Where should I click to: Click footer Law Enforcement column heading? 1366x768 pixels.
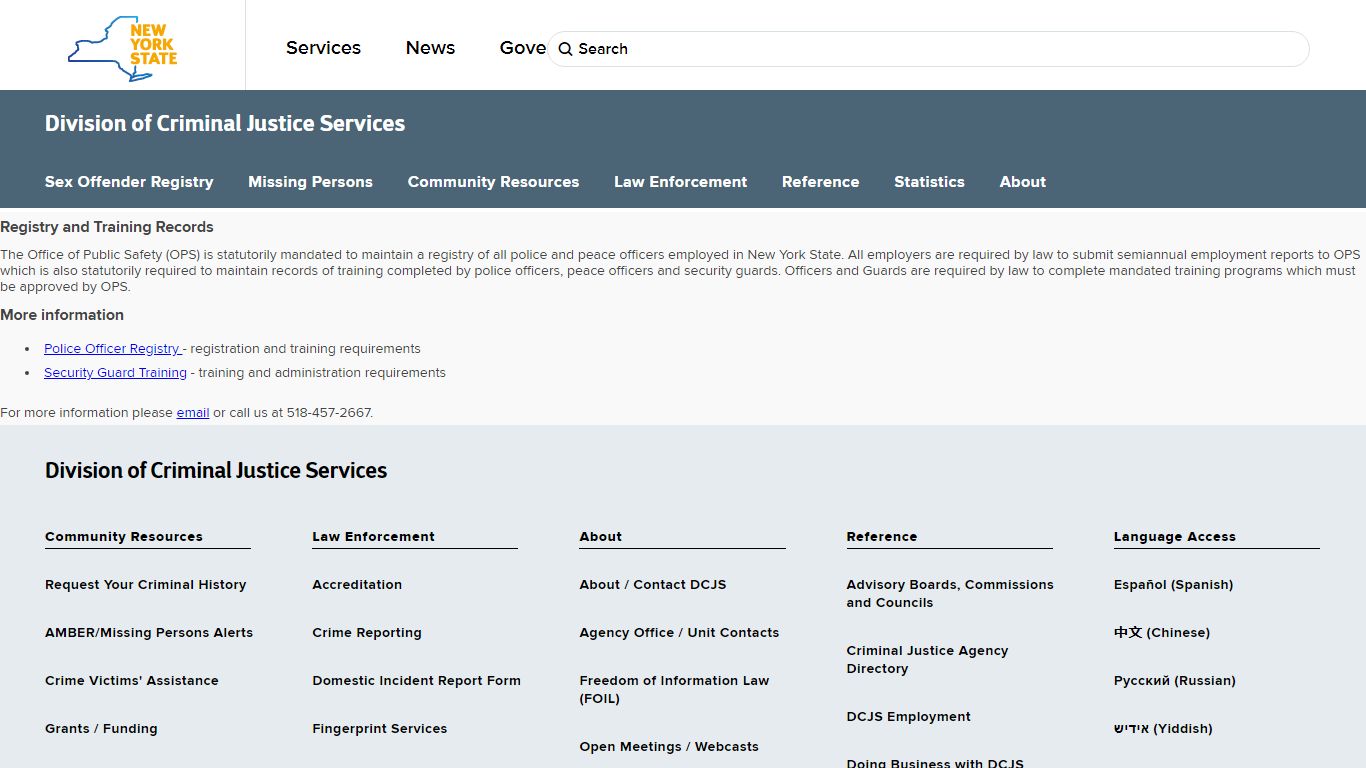pyautogui.click(x=373, y=537)
